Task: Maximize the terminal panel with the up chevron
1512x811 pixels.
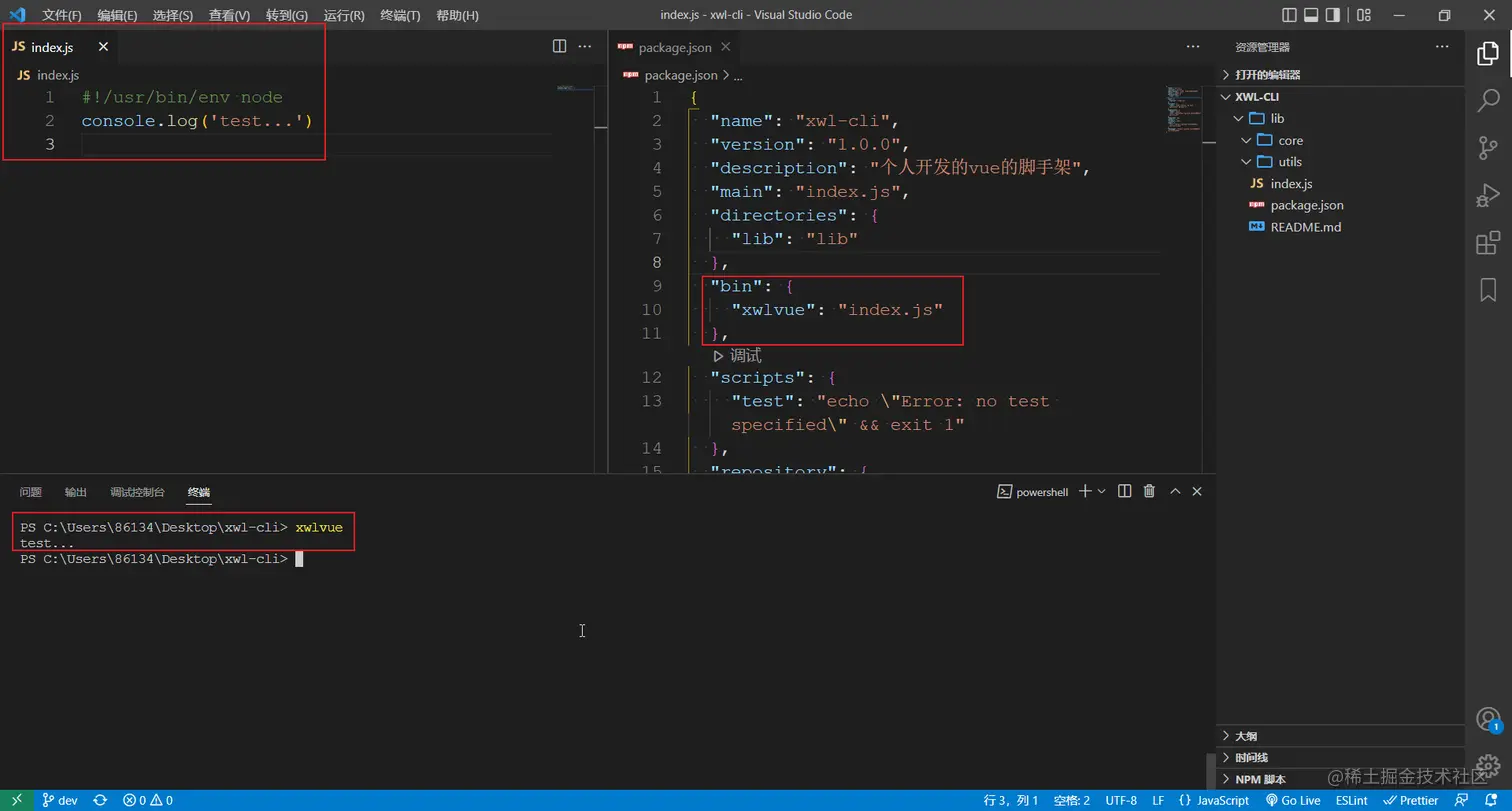Action: tap(1175, 491)
